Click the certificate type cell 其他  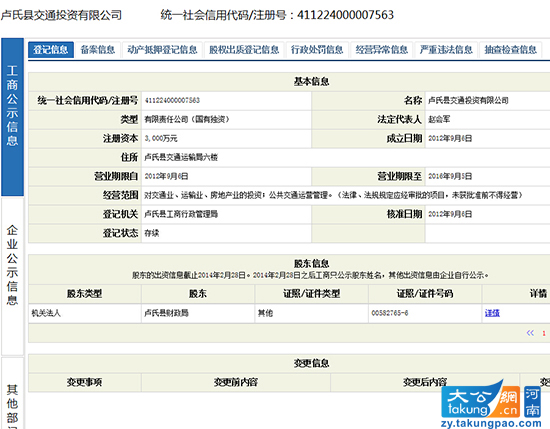click(311, 313)
